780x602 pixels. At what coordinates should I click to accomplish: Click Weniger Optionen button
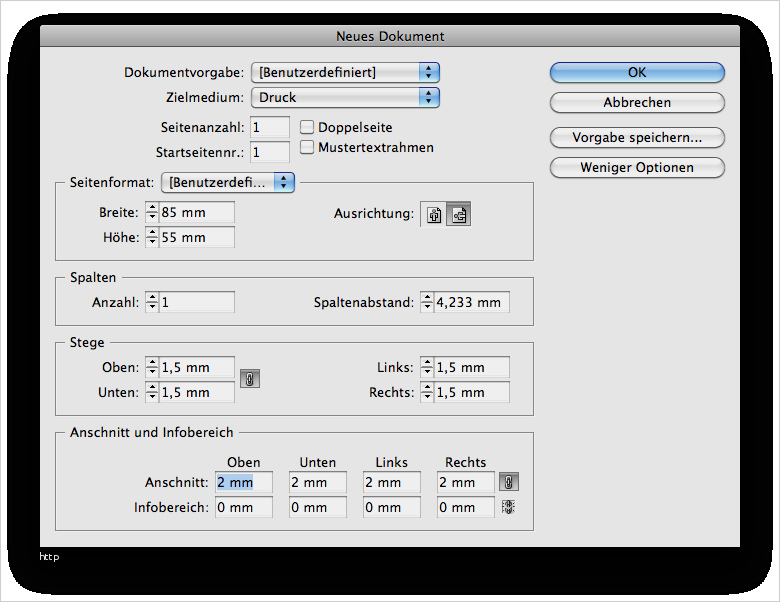[x=637, y=167]
